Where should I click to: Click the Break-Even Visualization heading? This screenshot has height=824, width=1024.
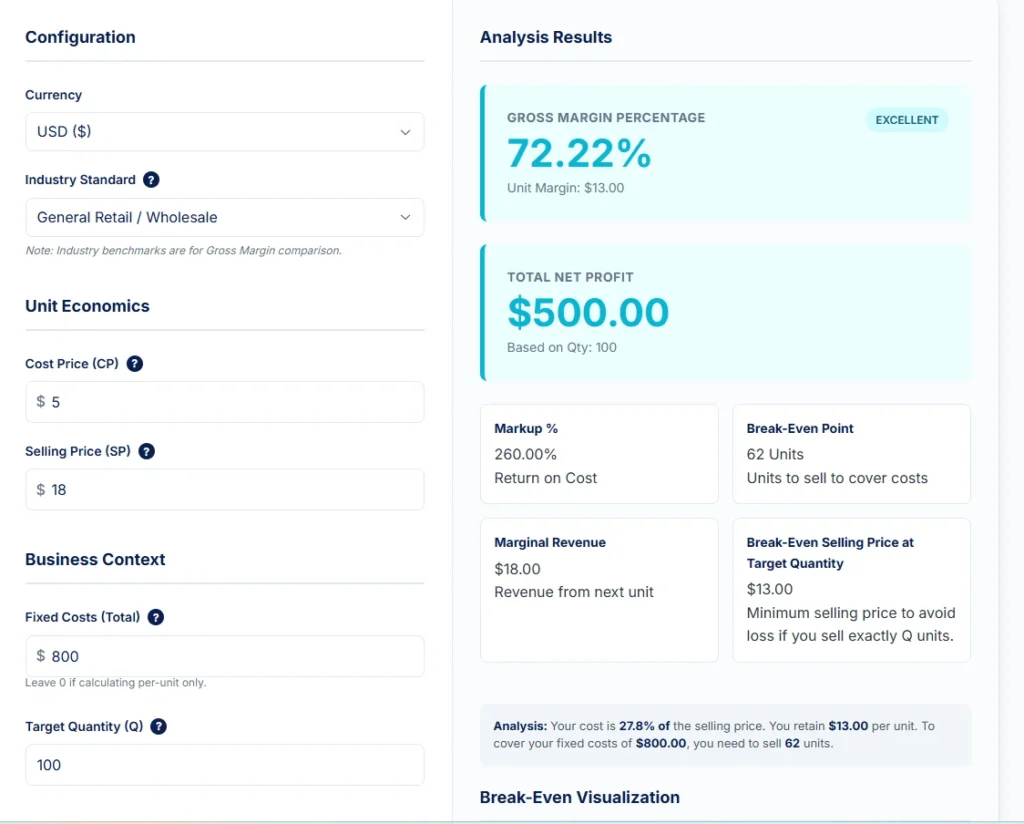pyautogui.click(x=579, y=797)
